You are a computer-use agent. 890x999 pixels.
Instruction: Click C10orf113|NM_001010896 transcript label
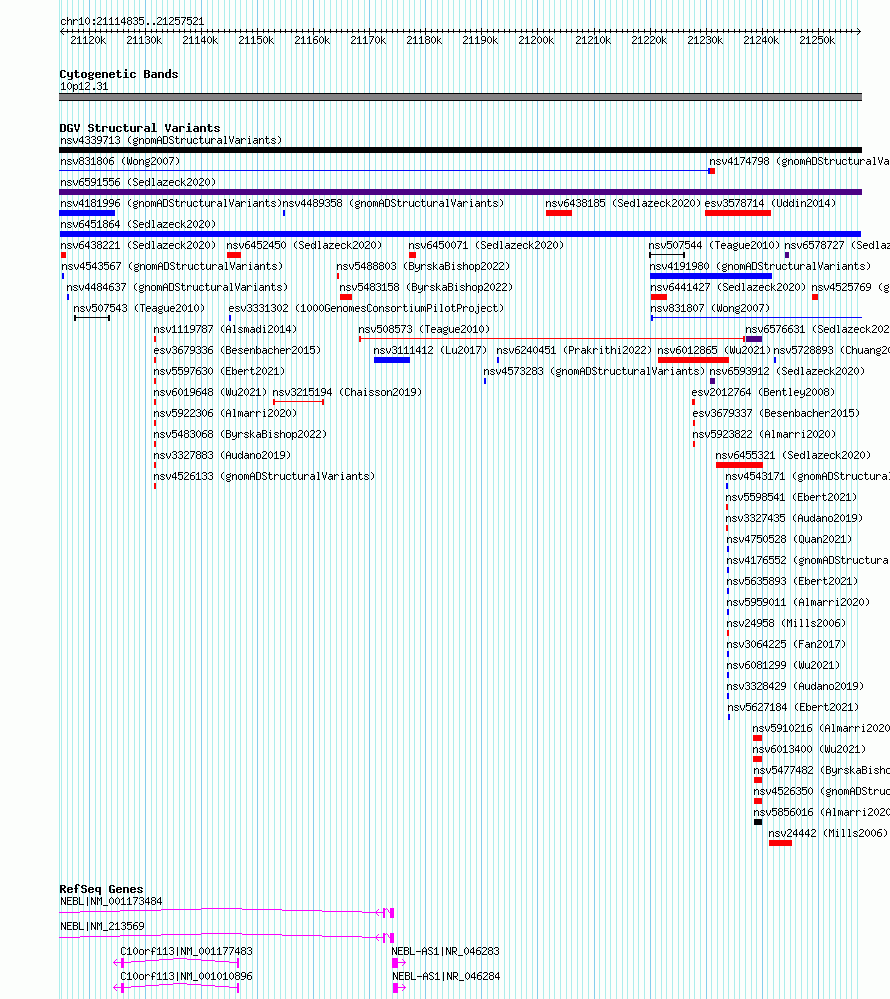click(x=187, y=975)
